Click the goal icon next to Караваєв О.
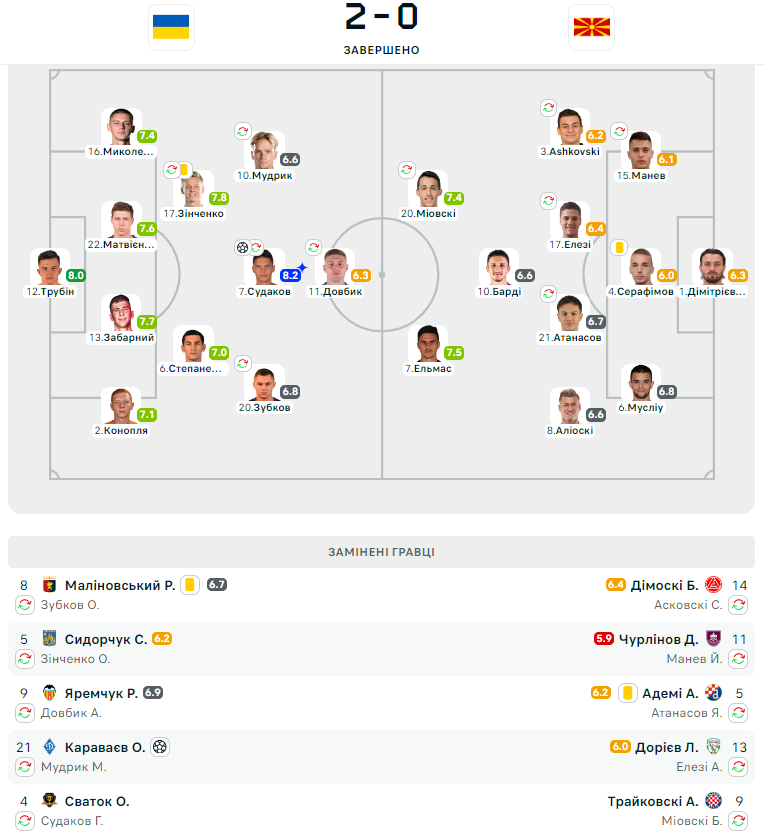This screenshot has width=765, height=840. point(160,747)
